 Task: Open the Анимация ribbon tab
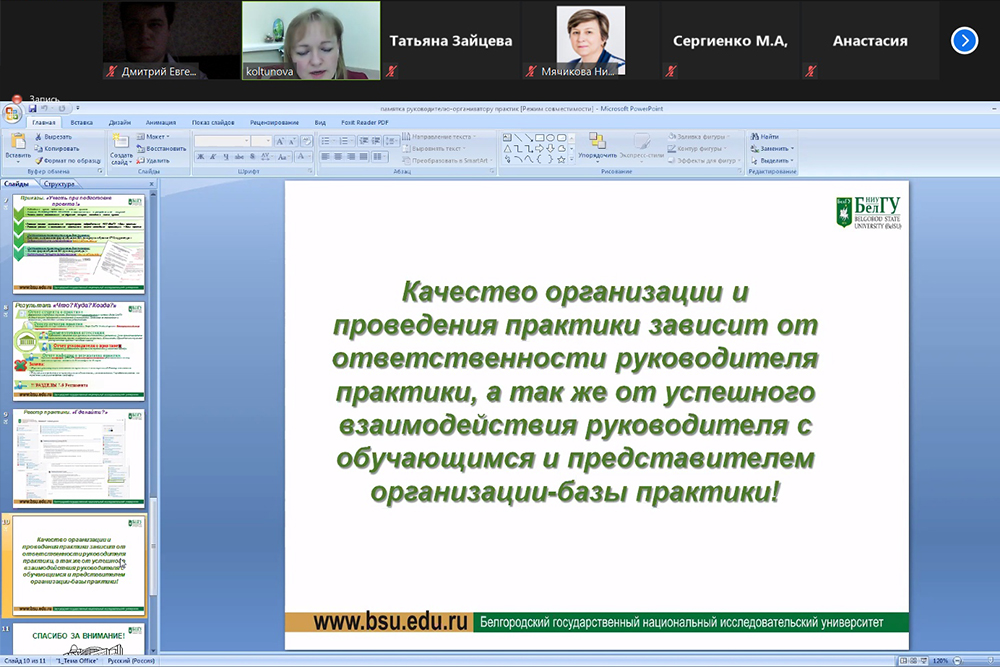tap(160, 122)
